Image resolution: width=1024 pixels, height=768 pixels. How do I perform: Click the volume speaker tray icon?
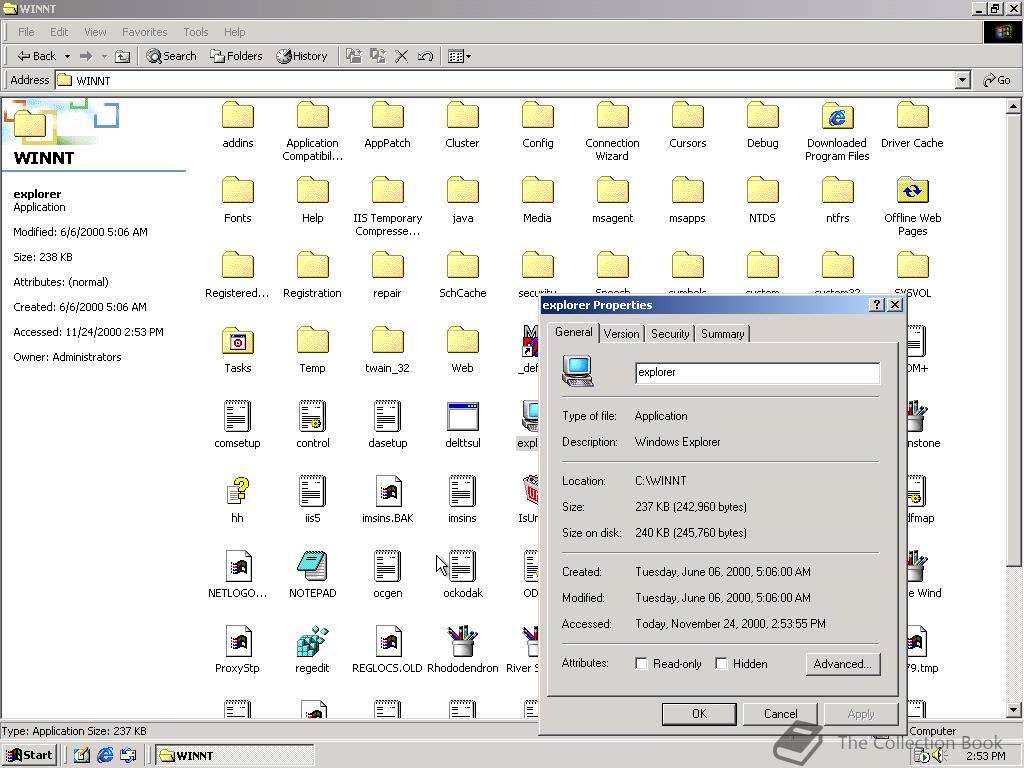coord(939,756)
